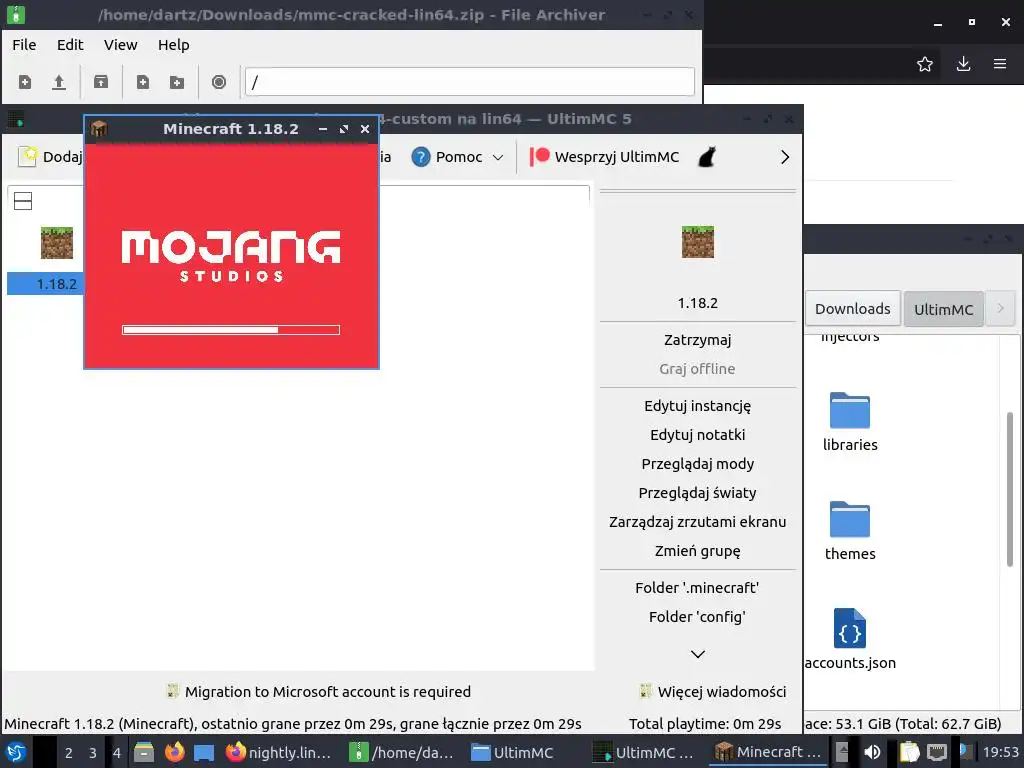Click the Downloads breadcrumb in file manager
The height and width of the screenshot is (768, 1024).
(x=852, y=309)
